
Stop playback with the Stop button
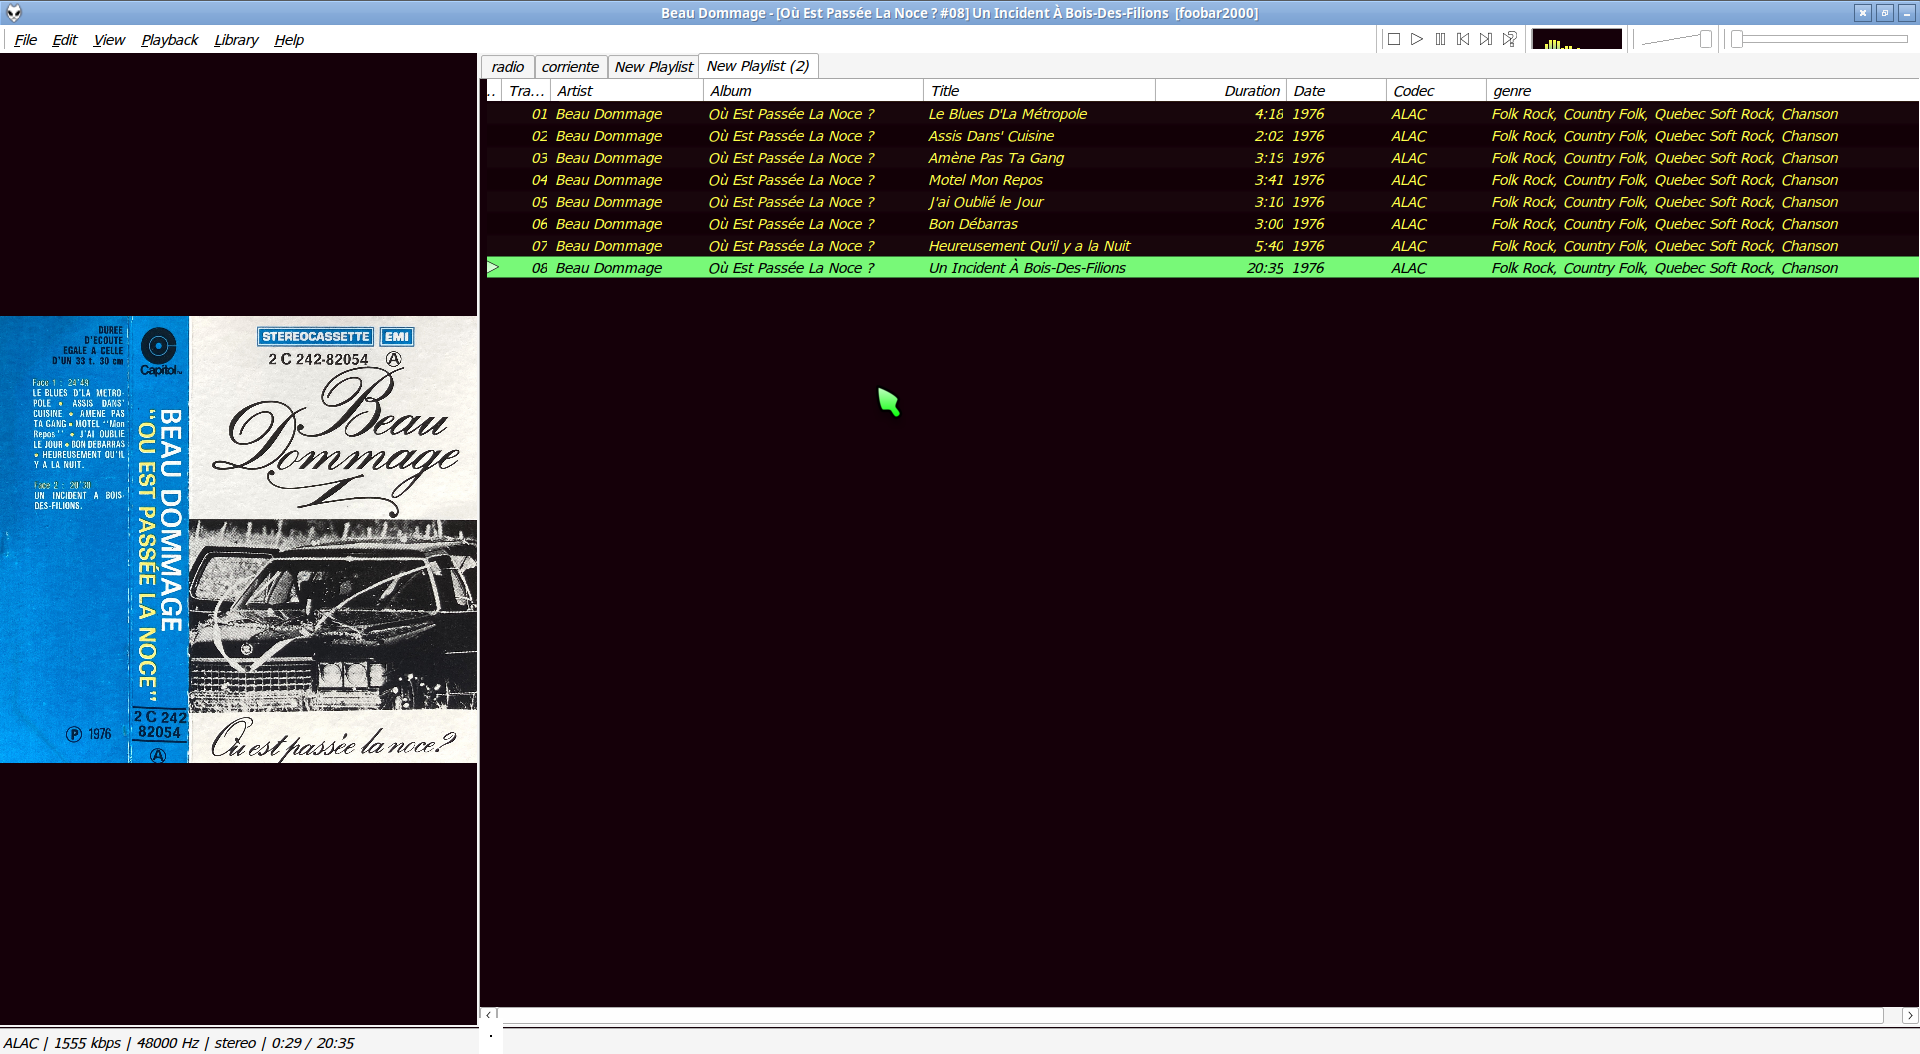(x=1393, y=39)
